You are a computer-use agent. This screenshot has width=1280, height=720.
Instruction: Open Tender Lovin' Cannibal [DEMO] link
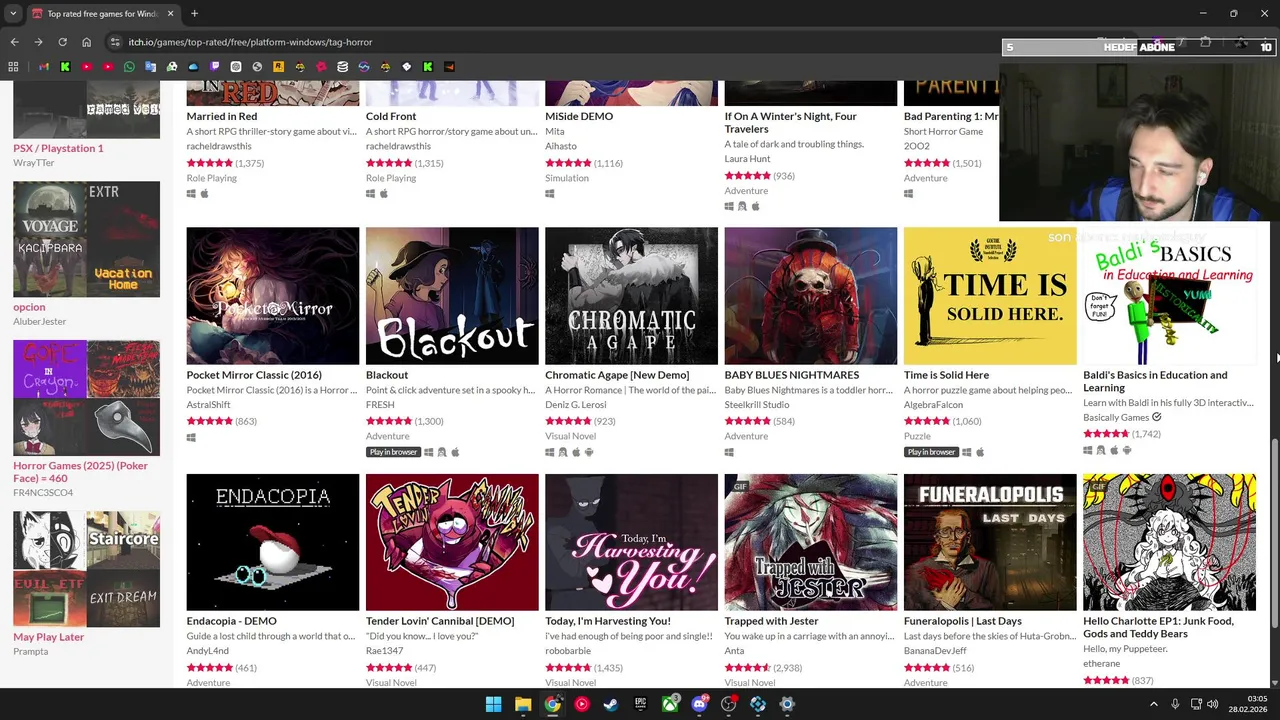pos(439,621)
